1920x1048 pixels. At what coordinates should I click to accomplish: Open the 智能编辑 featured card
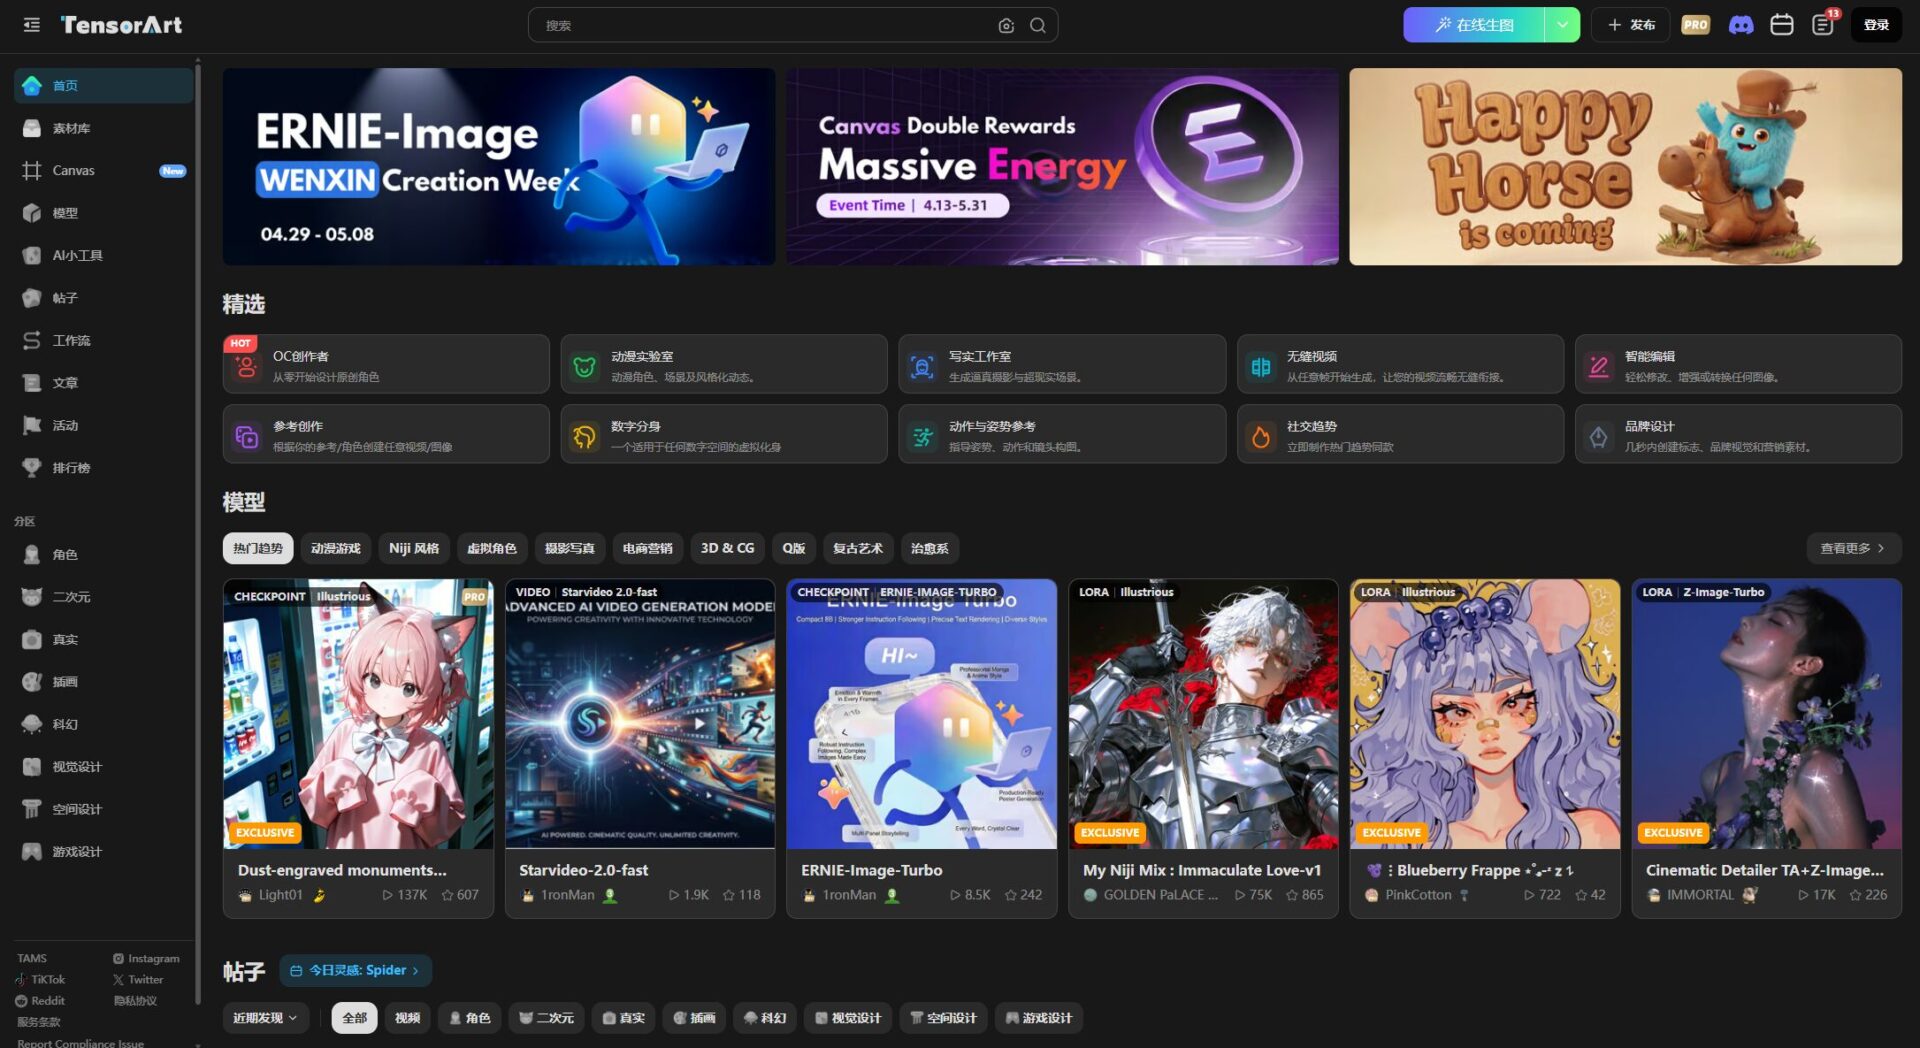pos(1738,364)
